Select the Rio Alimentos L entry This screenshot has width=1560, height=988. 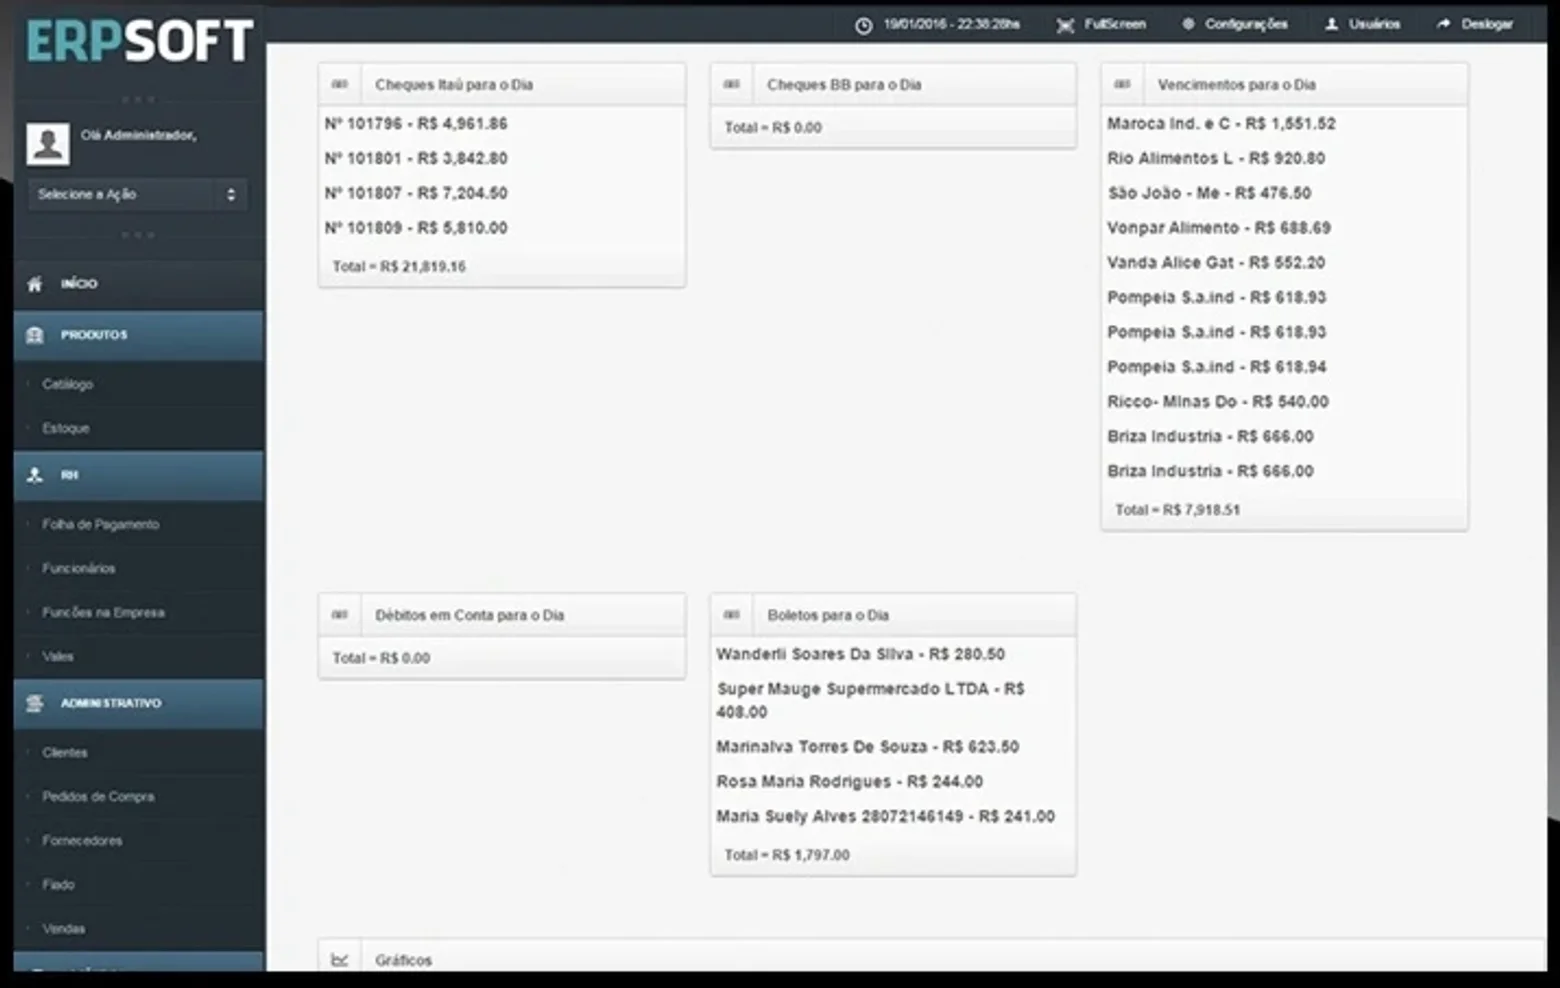tap(1216, 158)
